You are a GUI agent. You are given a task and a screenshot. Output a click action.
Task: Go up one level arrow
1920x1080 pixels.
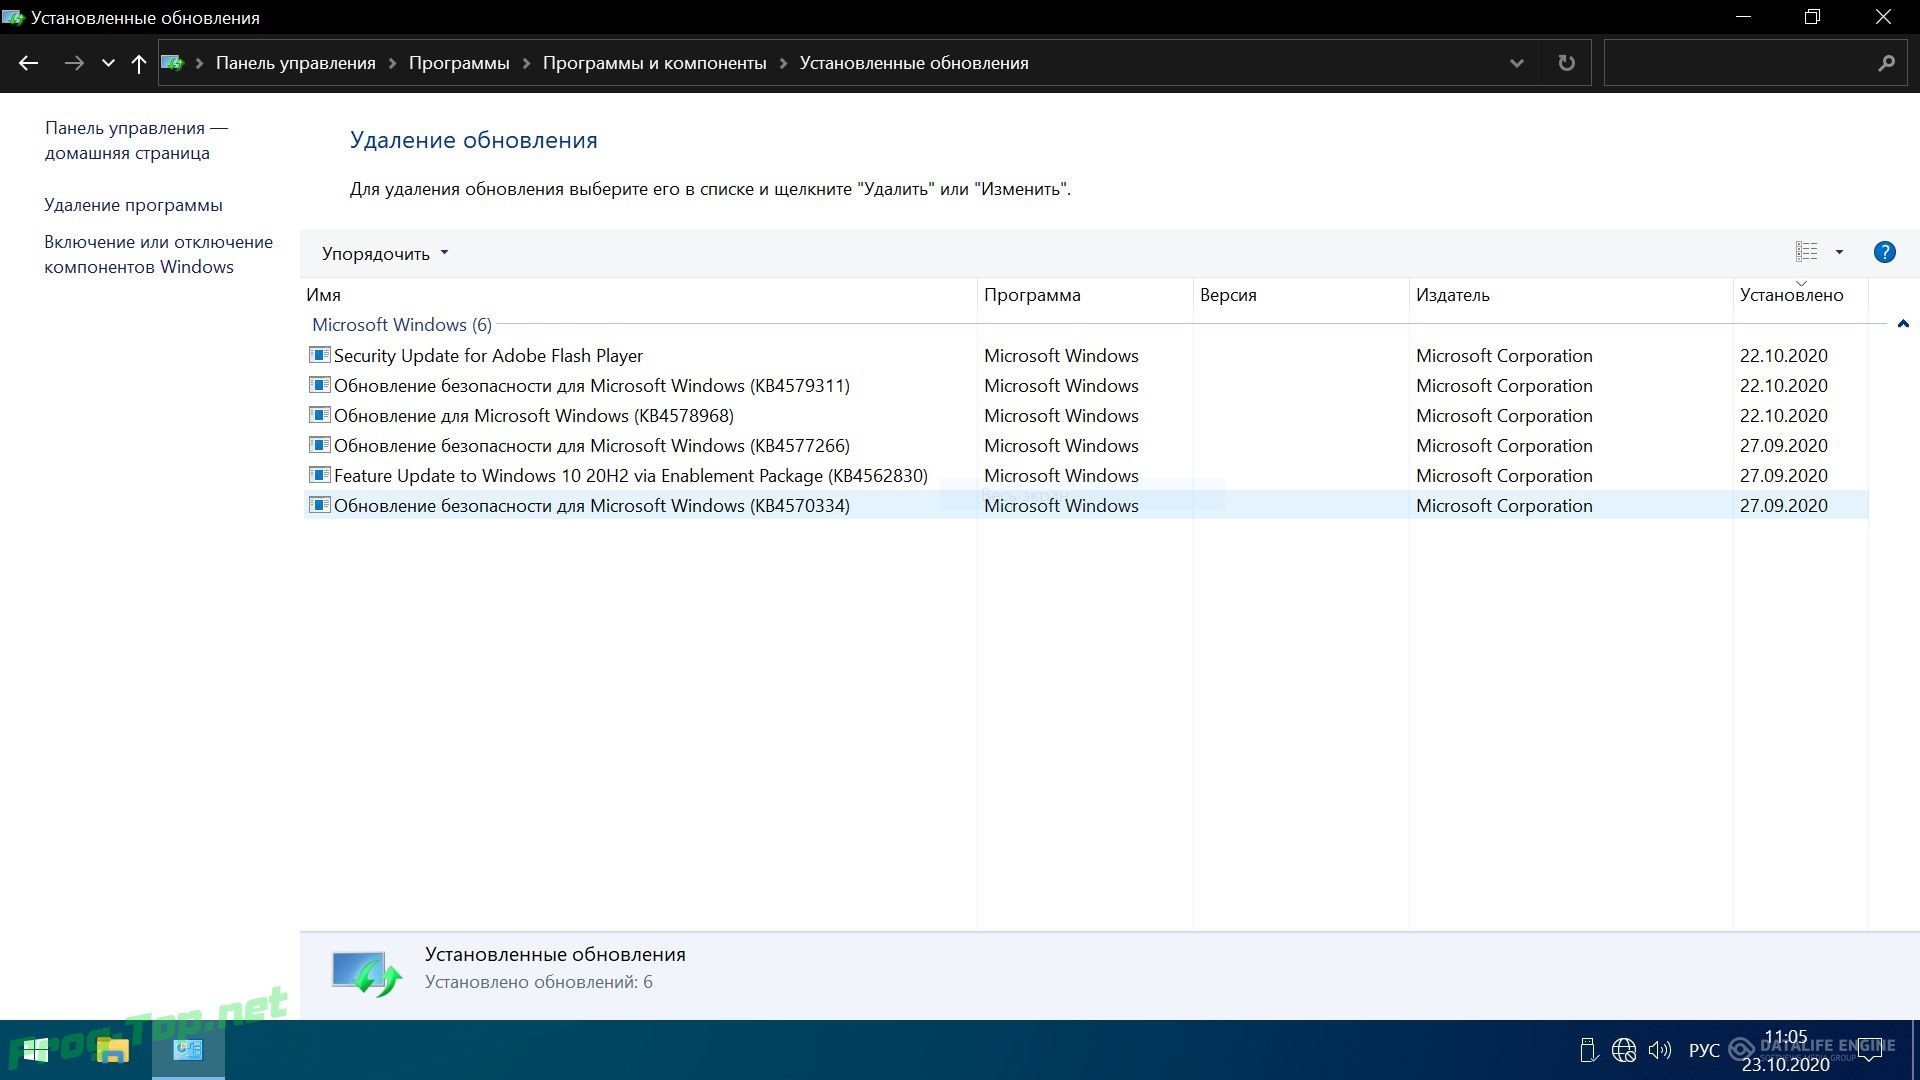tap(138, 63)
